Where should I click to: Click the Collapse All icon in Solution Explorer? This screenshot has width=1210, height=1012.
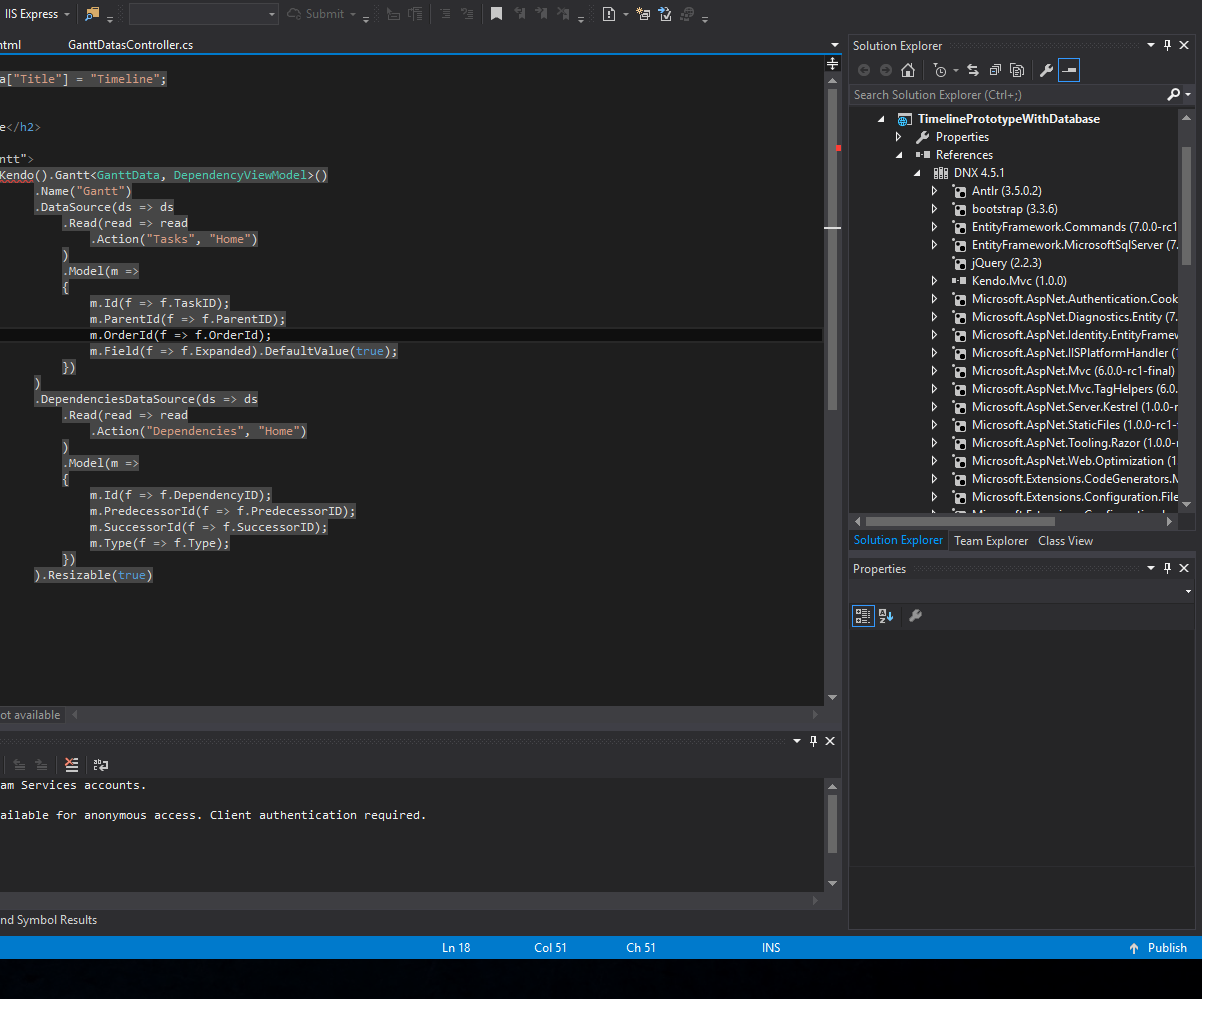point(995,70)
